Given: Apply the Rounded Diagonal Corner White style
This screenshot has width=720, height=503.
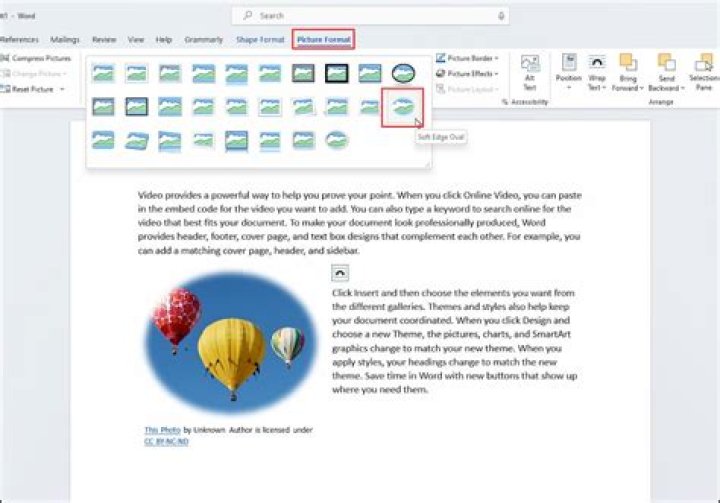Looking at the screenshot, I should 203,107.
